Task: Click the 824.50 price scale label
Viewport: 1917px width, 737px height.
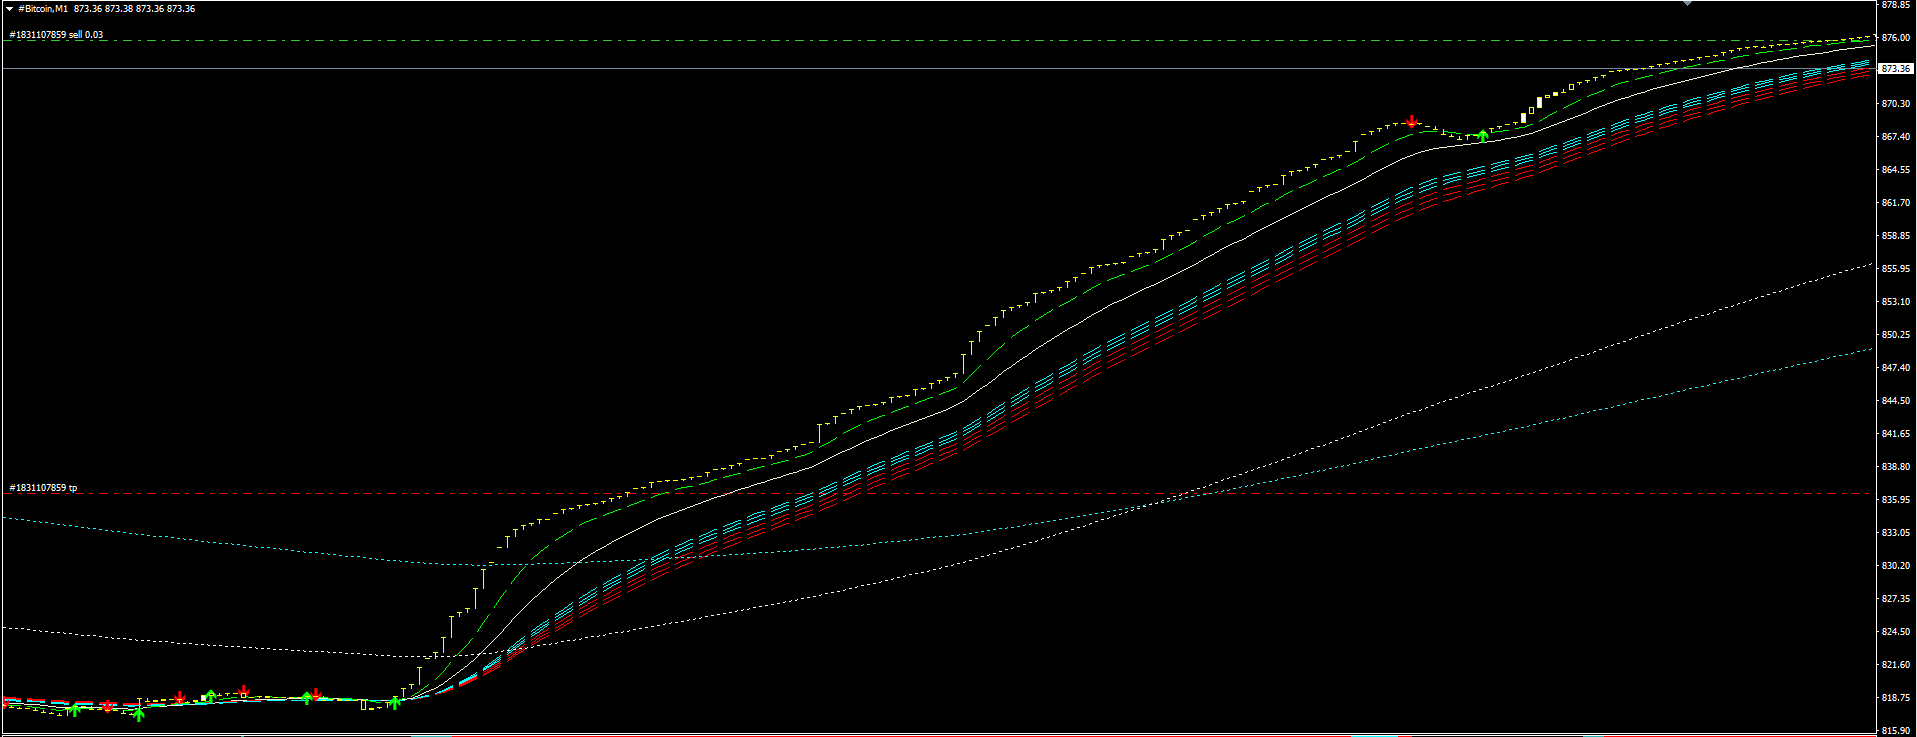Action: pyautogui.click(x=1896, y=632)
